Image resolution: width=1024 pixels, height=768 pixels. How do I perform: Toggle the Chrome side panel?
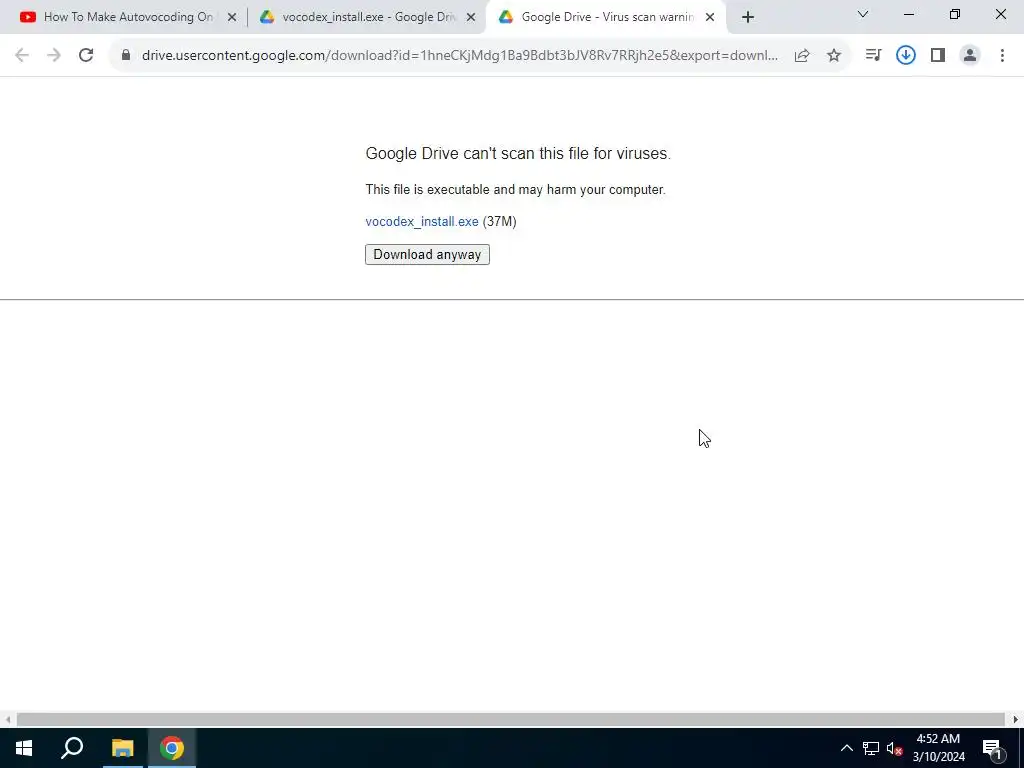click(938, 56)
